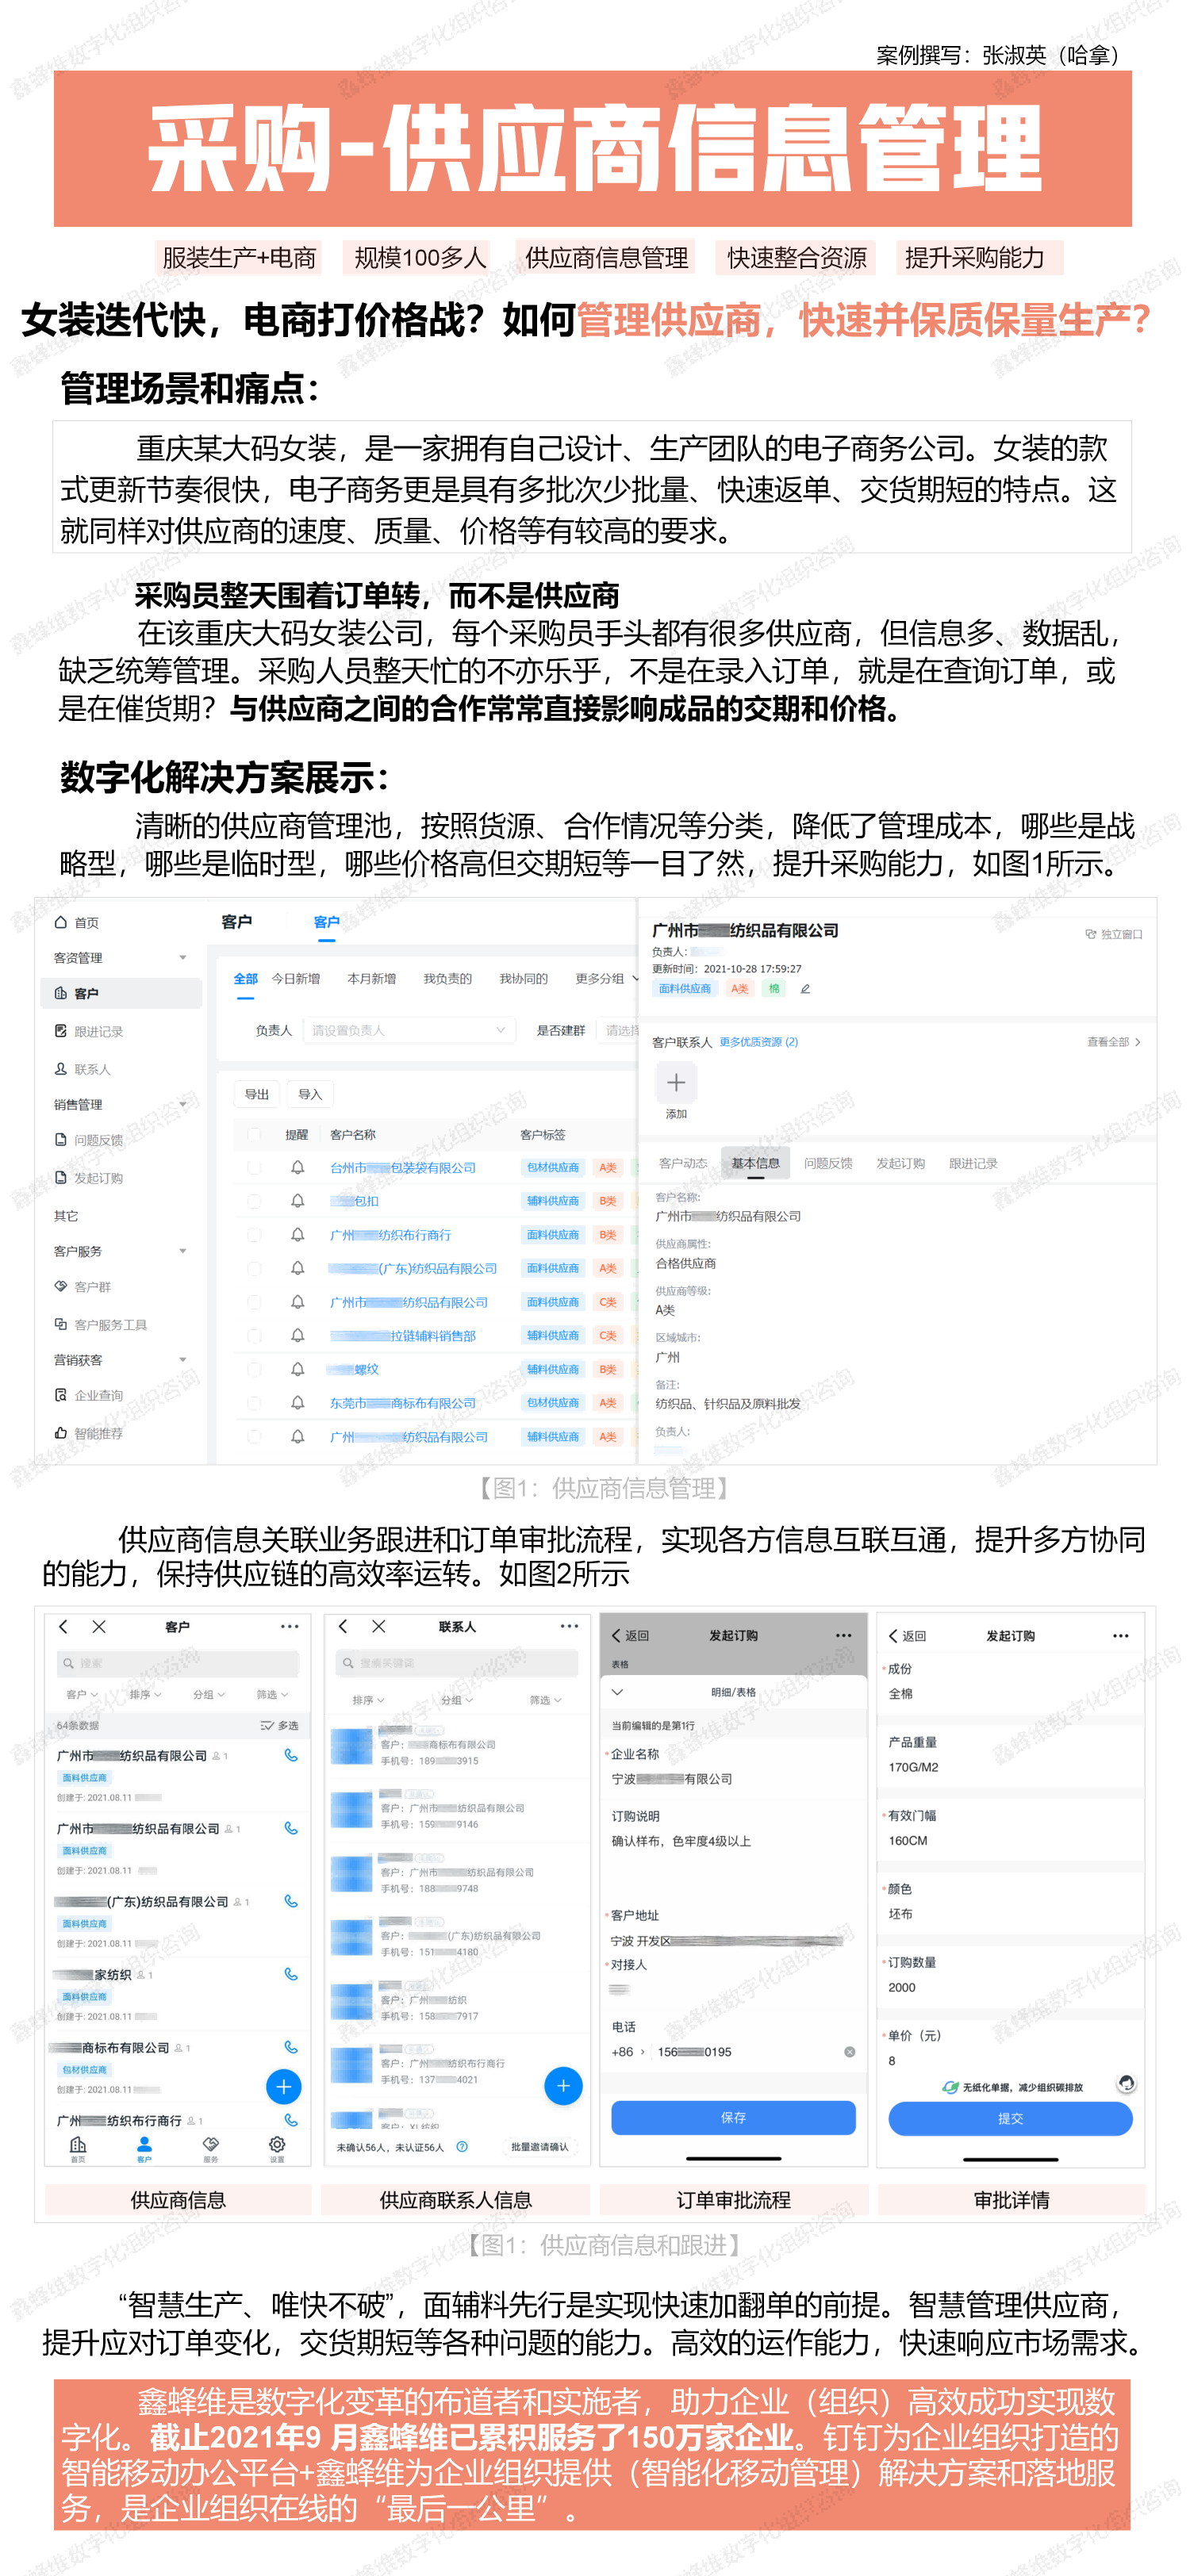The height and width of the screenshot is (2576, 1190).
Task: Open 智能推荐 in the sidebar
Action: (89, 1433)
